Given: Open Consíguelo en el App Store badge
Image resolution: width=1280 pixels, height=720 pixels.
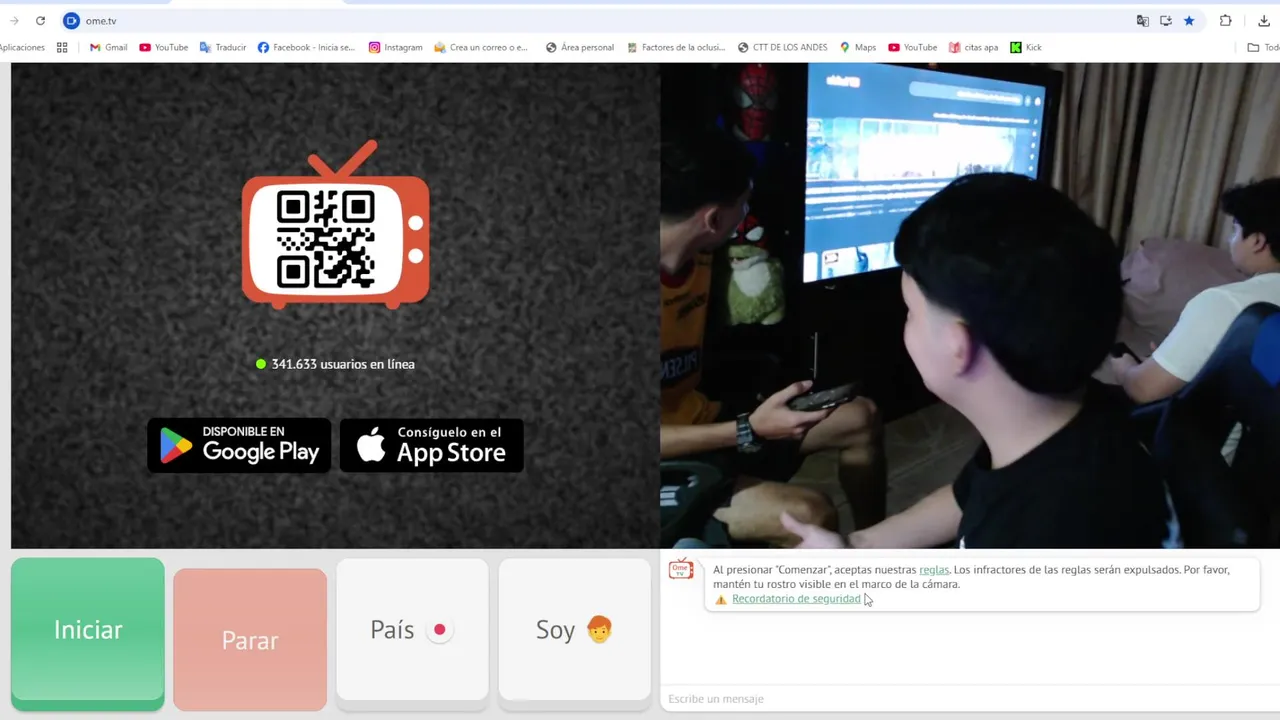Looking at the screenshot, I should [432, 445].
